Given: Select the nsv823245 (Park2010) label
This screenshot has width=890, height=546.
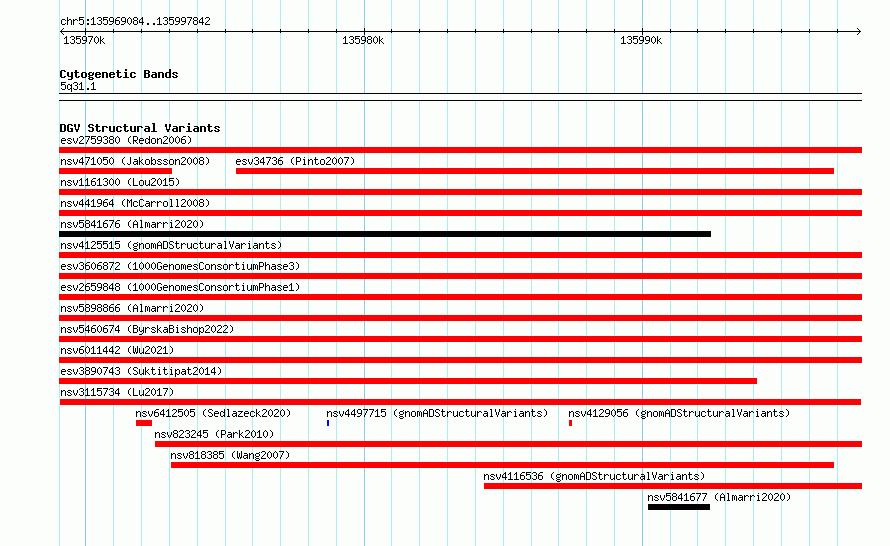Looking at the screenshot, I should click(214, 434).
